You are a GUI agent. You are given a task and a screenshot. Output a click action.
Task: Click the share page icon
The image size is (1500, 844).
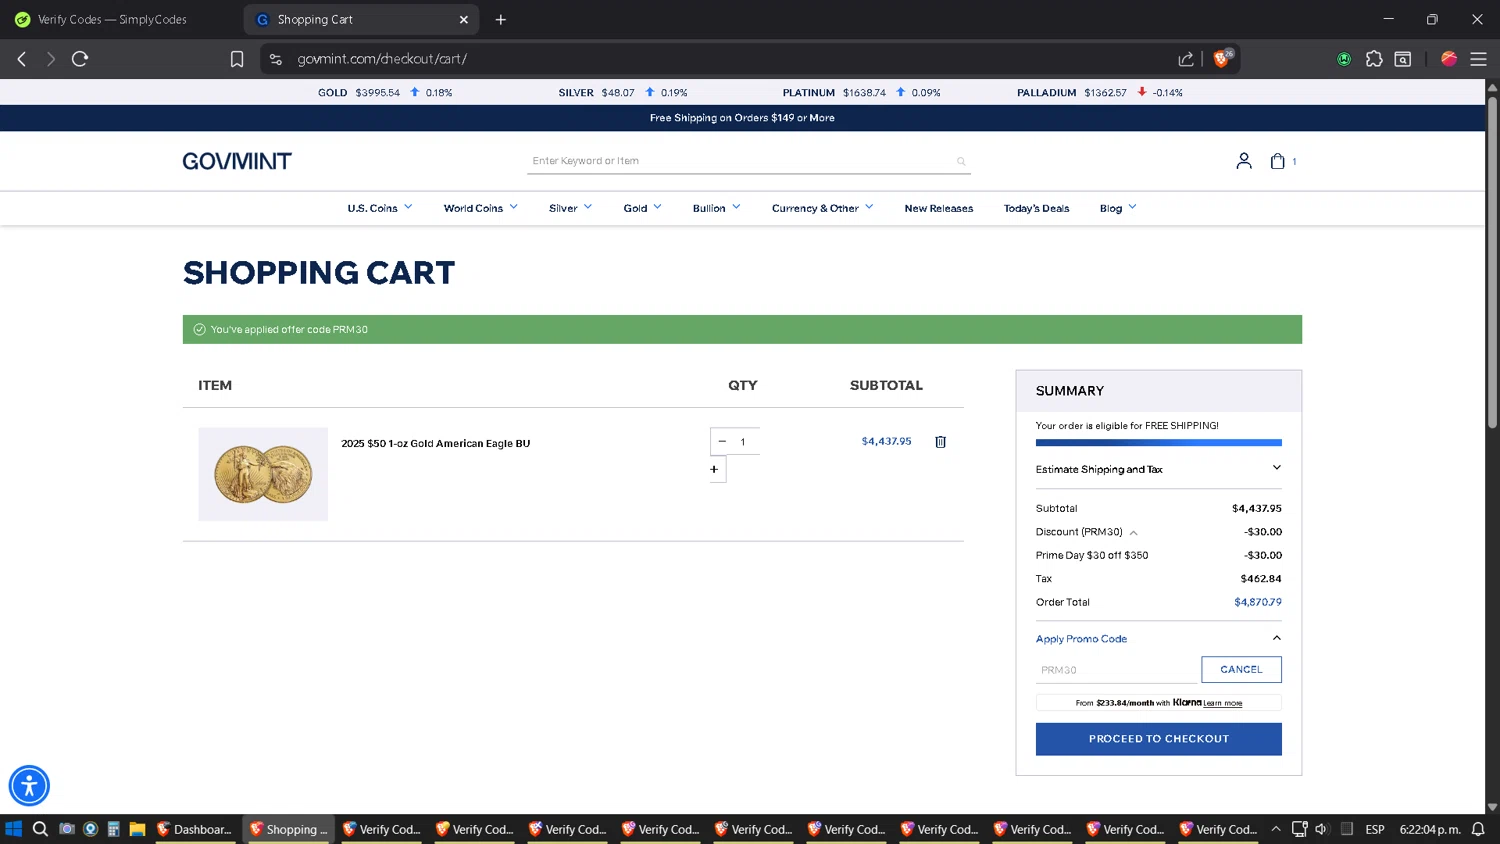[1186, 59]
